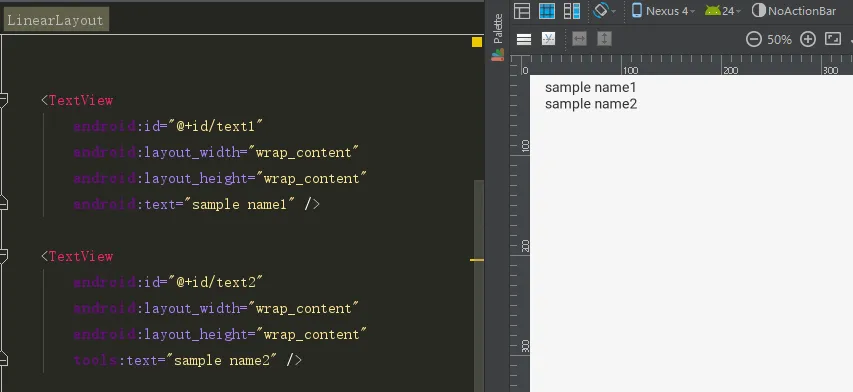
Task: Open the API 24 version dropdown
Action: click(x=723, y=11)
